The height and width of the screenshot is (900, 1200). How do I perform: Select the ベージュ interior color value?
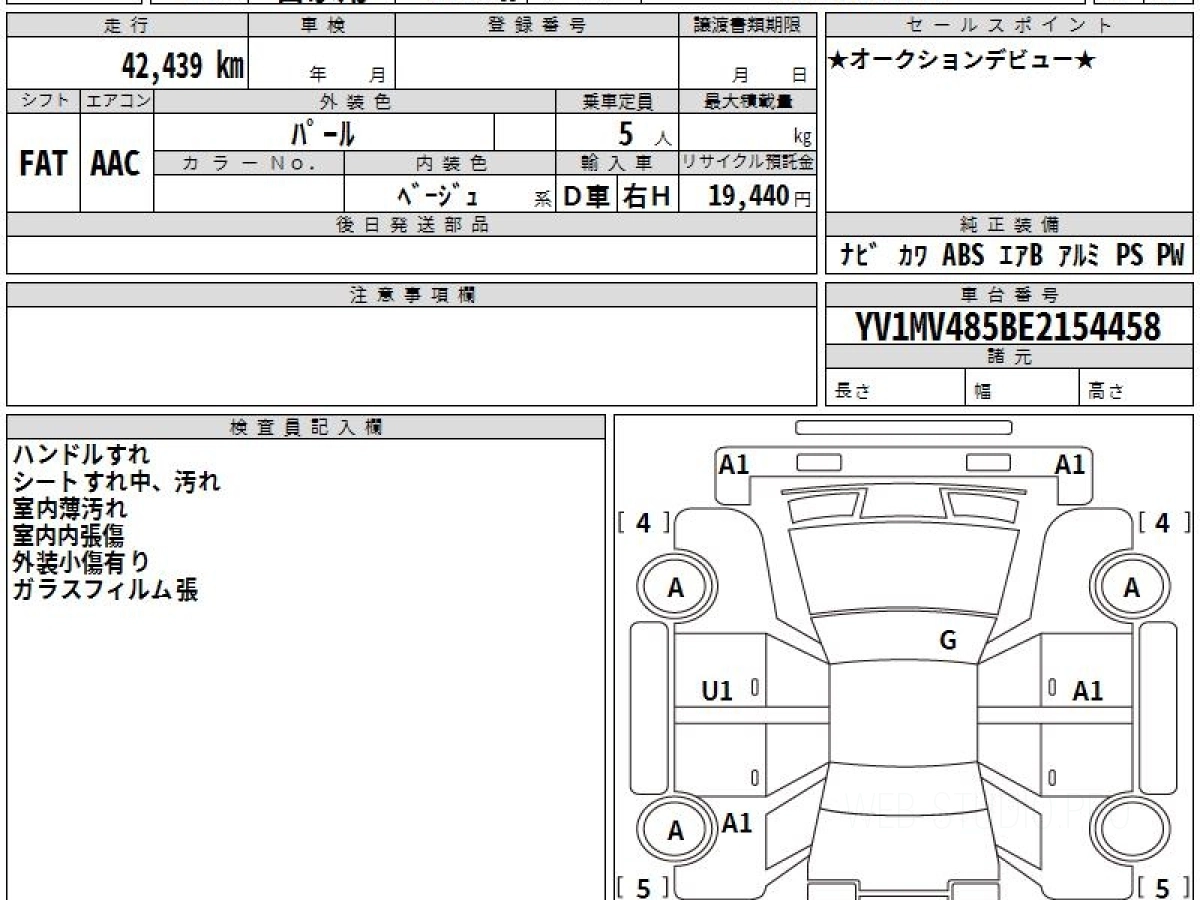tap(438, 194)
